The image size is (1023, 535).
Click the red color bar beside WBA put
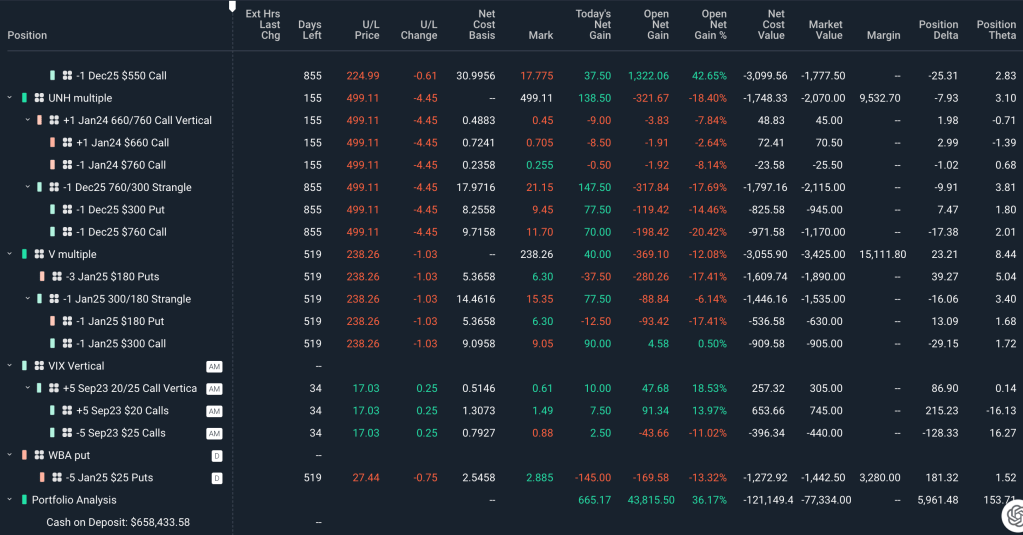click(24, 455)
